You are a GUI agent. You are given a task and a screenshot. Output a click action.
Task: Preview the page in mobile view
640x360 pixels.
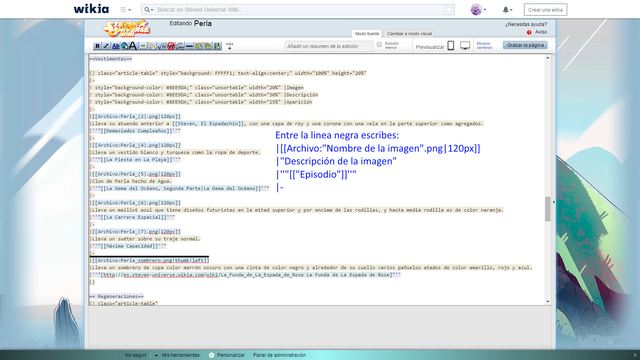tap(451, 46)
